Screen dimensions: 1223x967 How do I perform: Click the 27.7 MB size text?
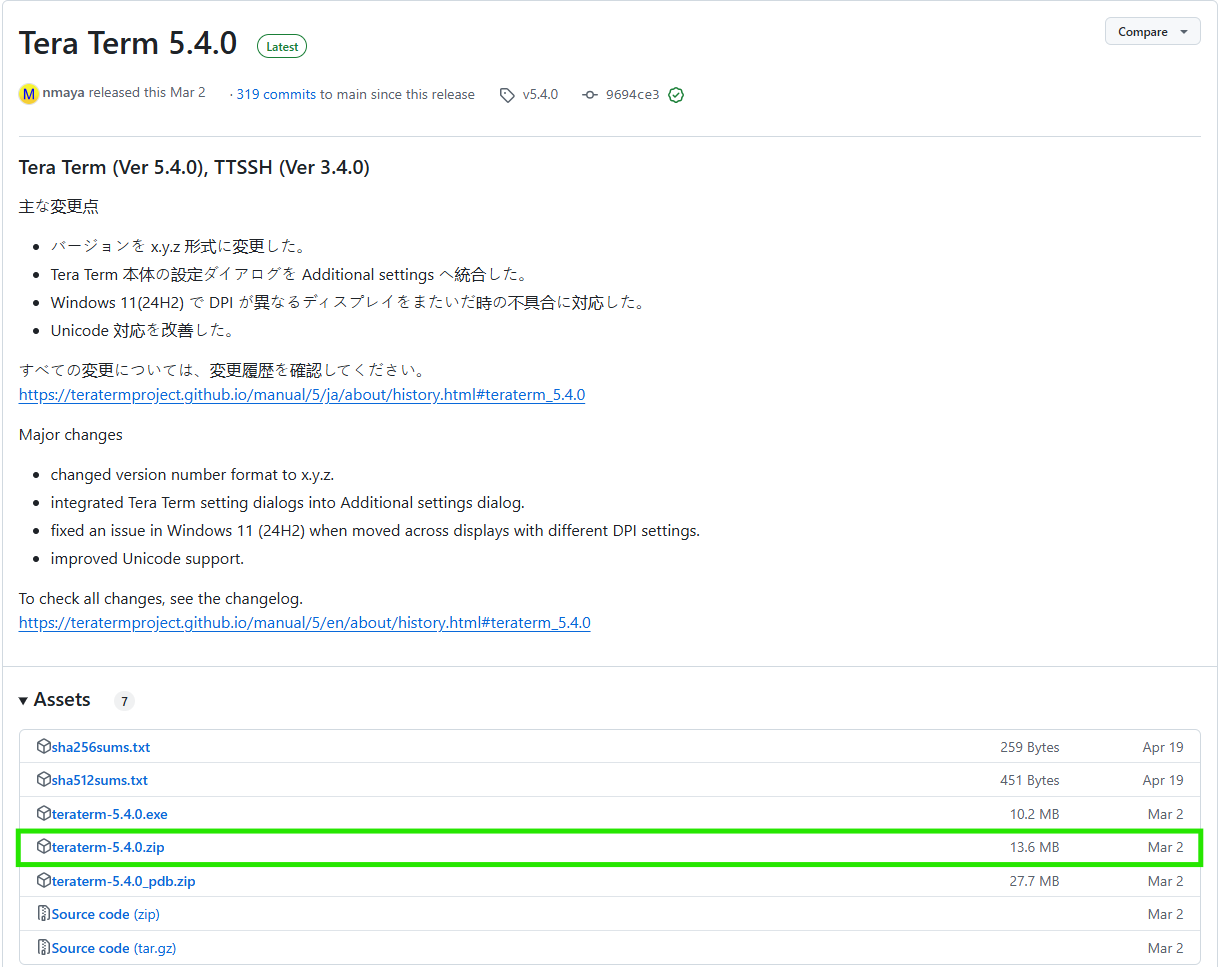[x=1034, y=881]
